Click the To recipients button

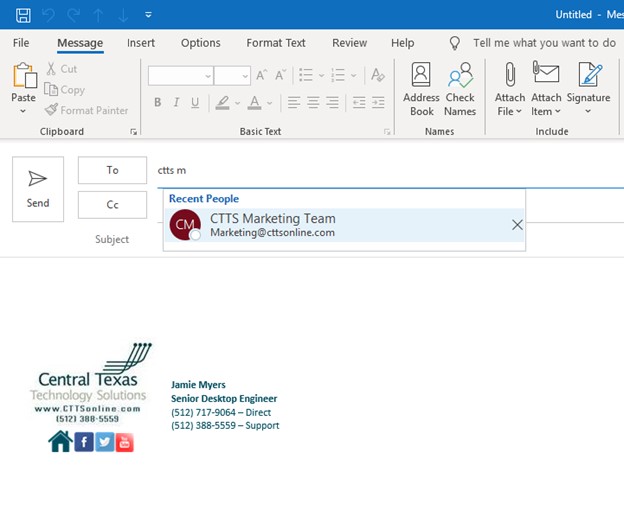112,170
